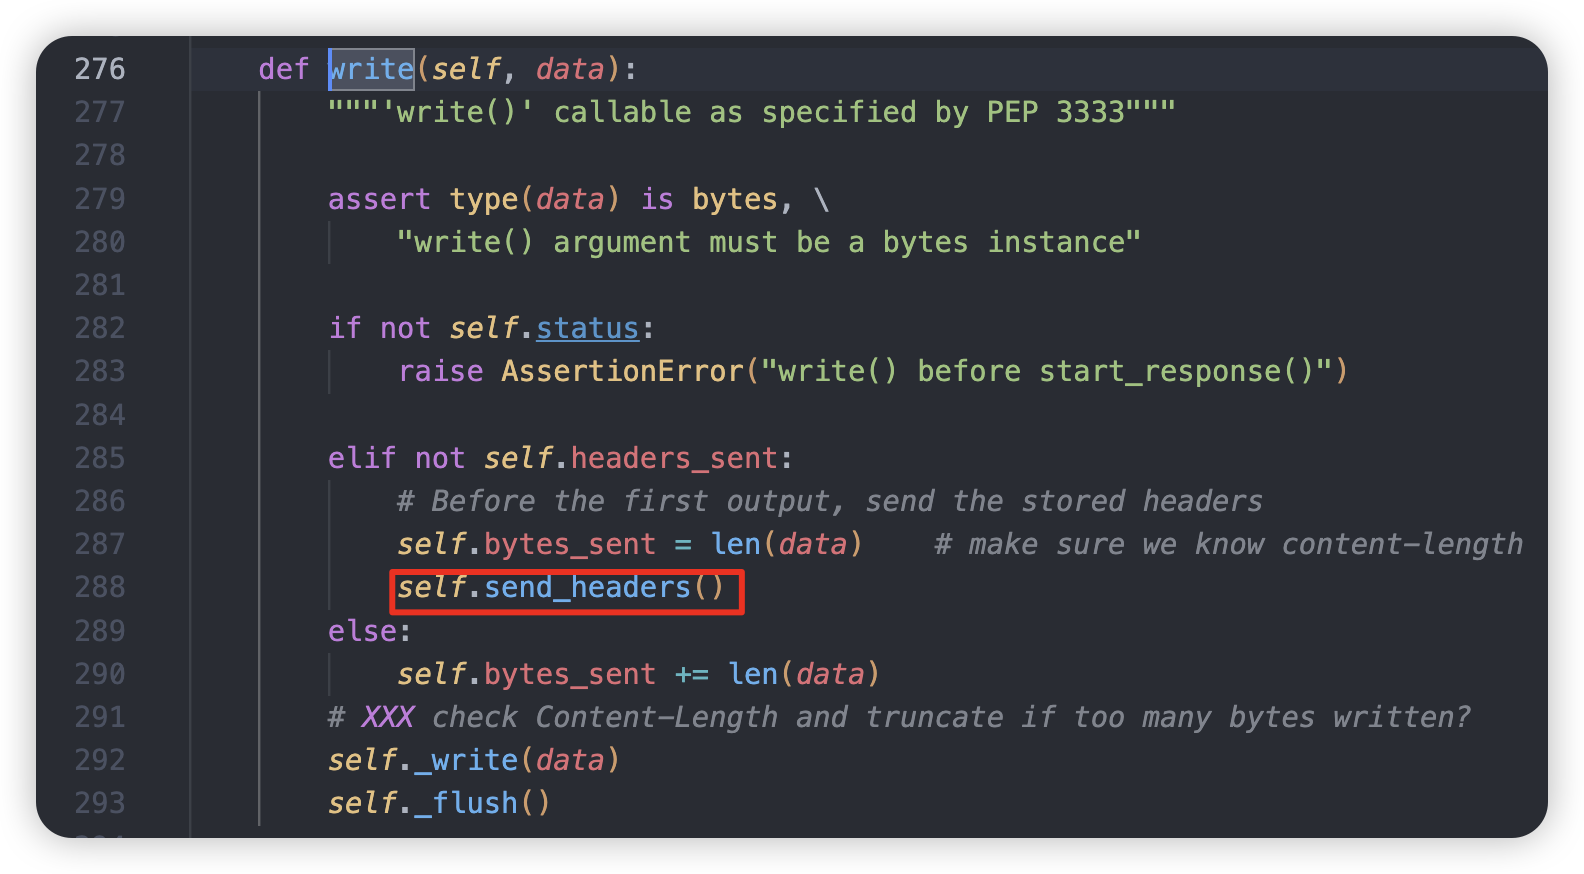Viewport: 1584px width, 874px height.
Task: Click the 'else:' keyword
Action: click(x=369, y=631)
